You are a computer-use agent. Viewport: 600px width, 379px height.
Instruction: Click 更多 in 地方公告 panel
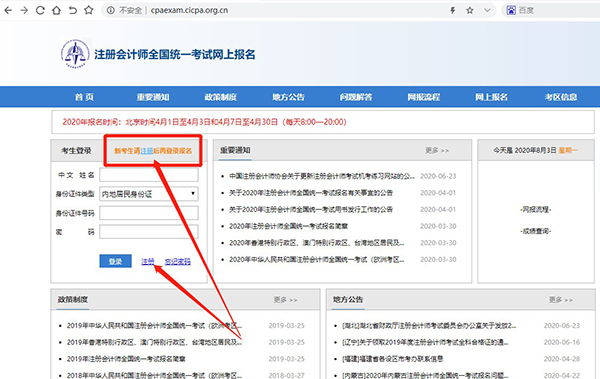(x=561, y=300)
